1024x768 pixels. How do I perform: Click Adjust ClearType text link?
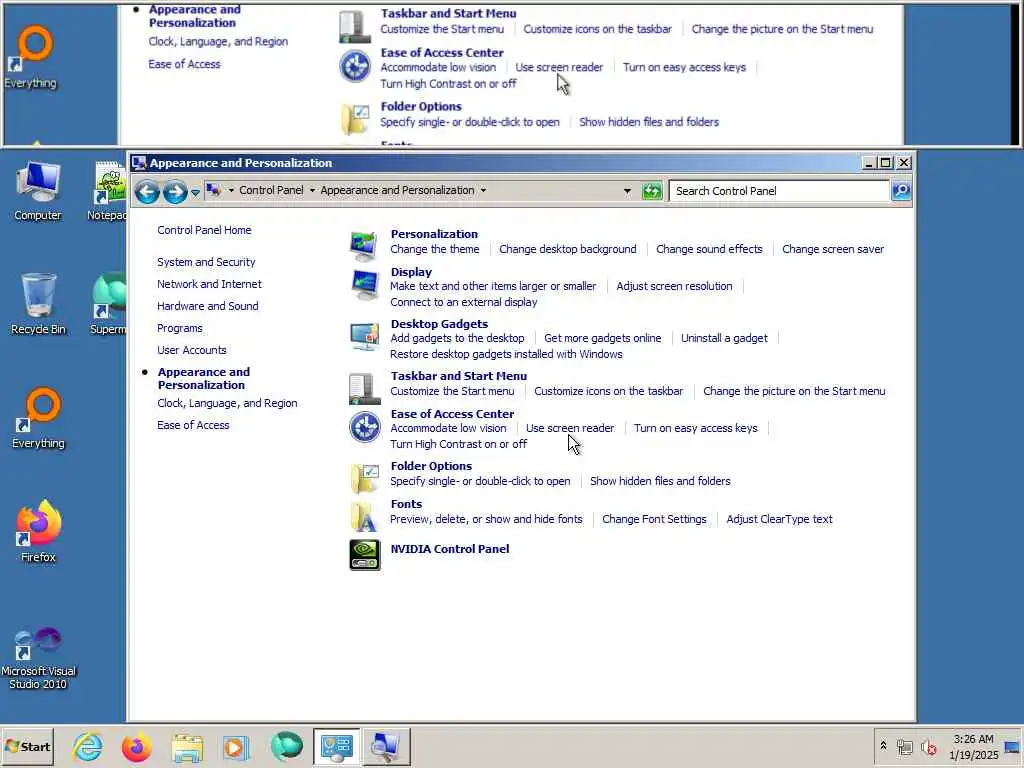(779, 519)
